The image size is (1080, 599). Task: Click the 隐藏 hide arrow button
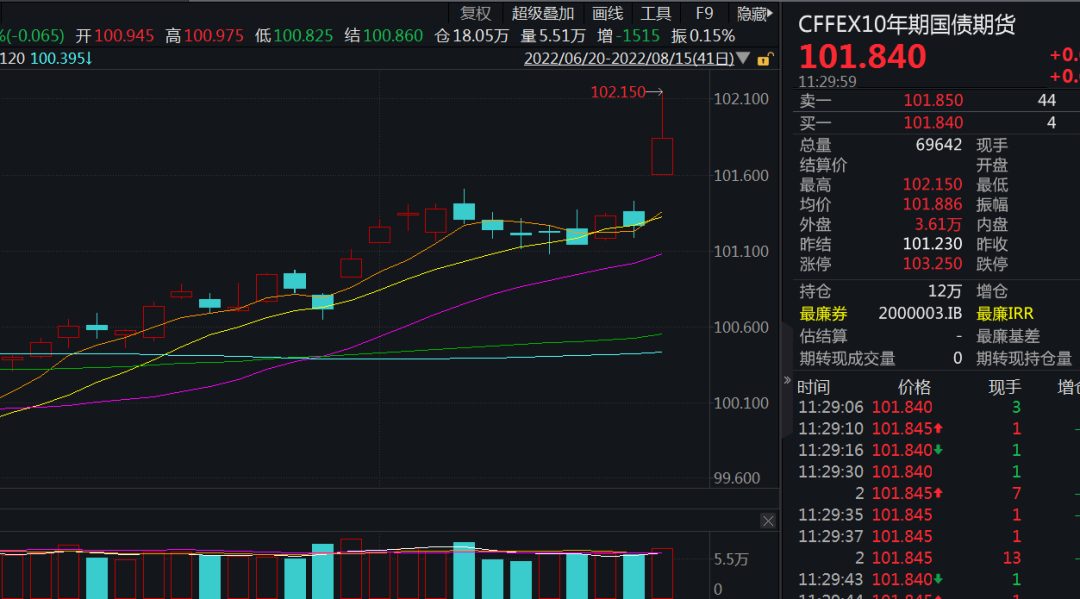point(754,13)
